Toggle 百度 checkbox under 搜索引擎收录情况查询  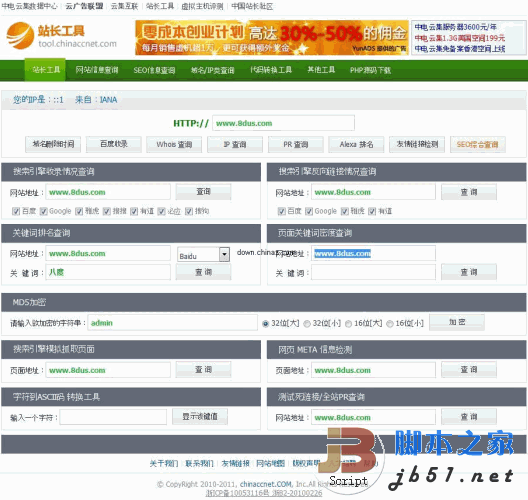click(16, 211)
